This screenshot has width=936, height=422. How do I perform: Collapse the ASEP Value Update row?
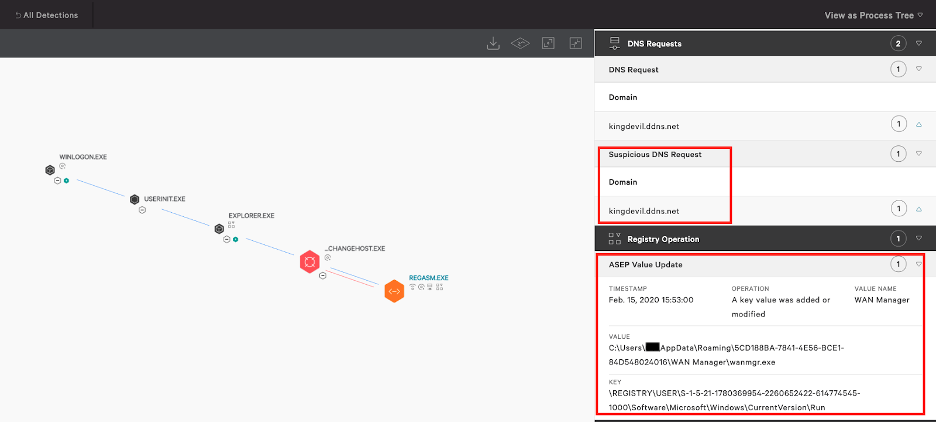click(919, 264)
